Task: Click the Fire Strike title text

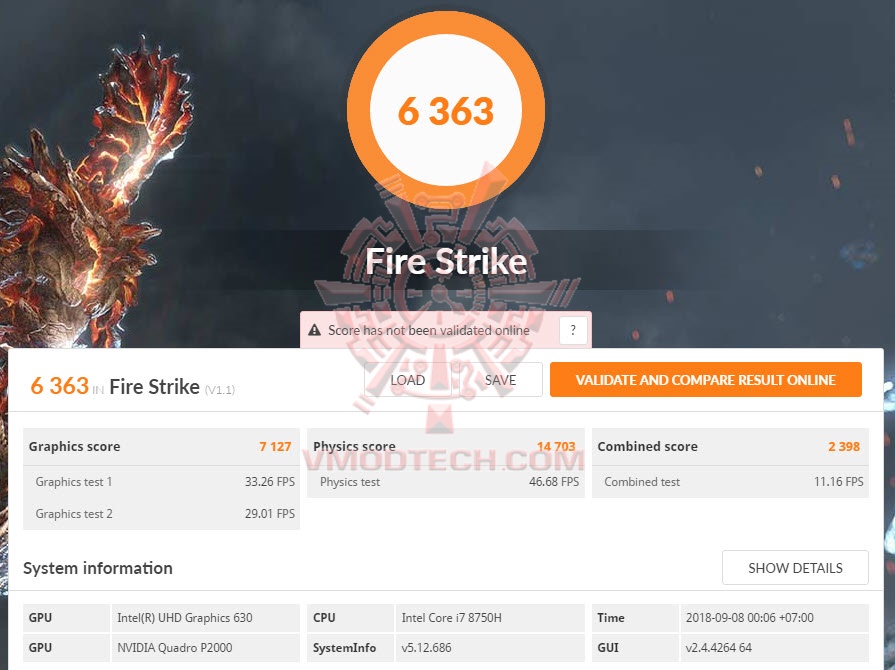Action: click(x=446, y=261)
